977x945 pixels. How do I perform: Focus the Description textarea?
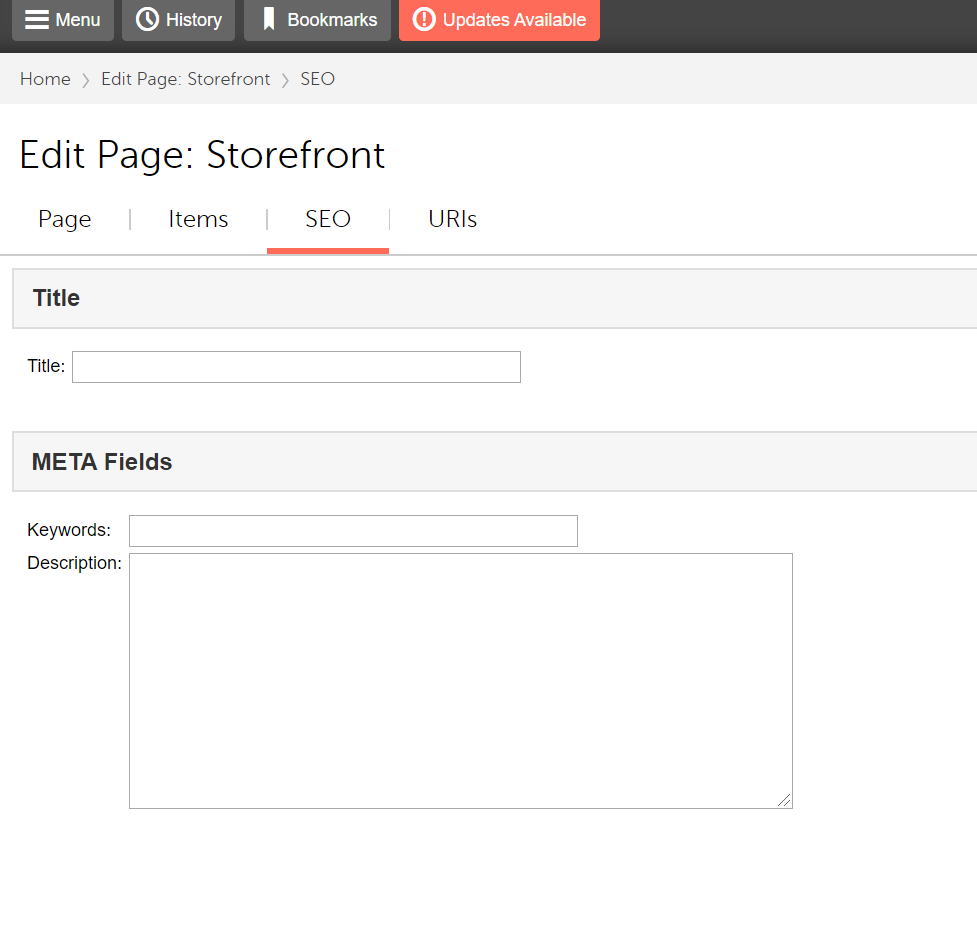tap(460, 680)
